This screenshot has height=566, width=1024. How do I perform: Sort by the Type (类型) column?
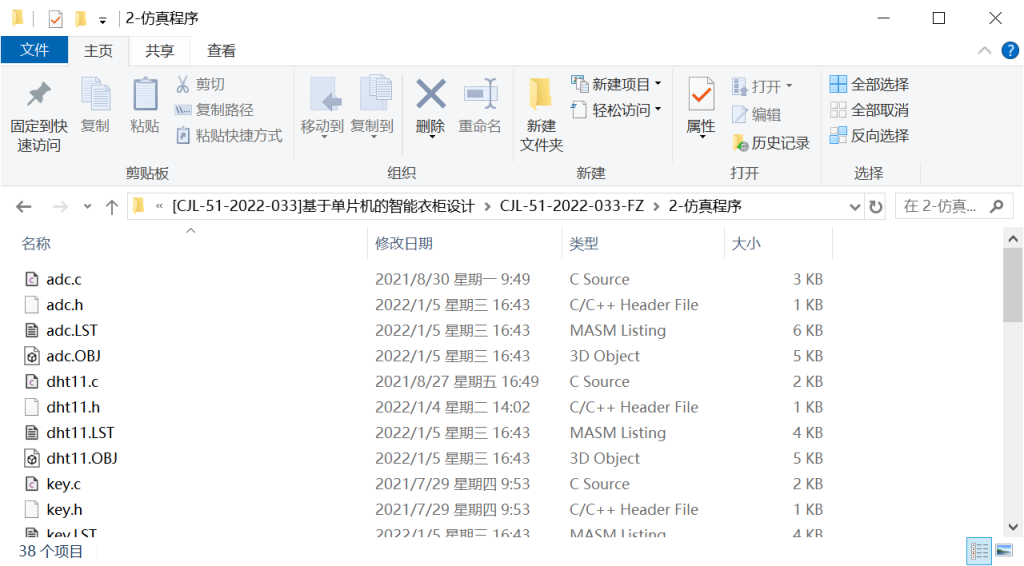coord(584,244)
